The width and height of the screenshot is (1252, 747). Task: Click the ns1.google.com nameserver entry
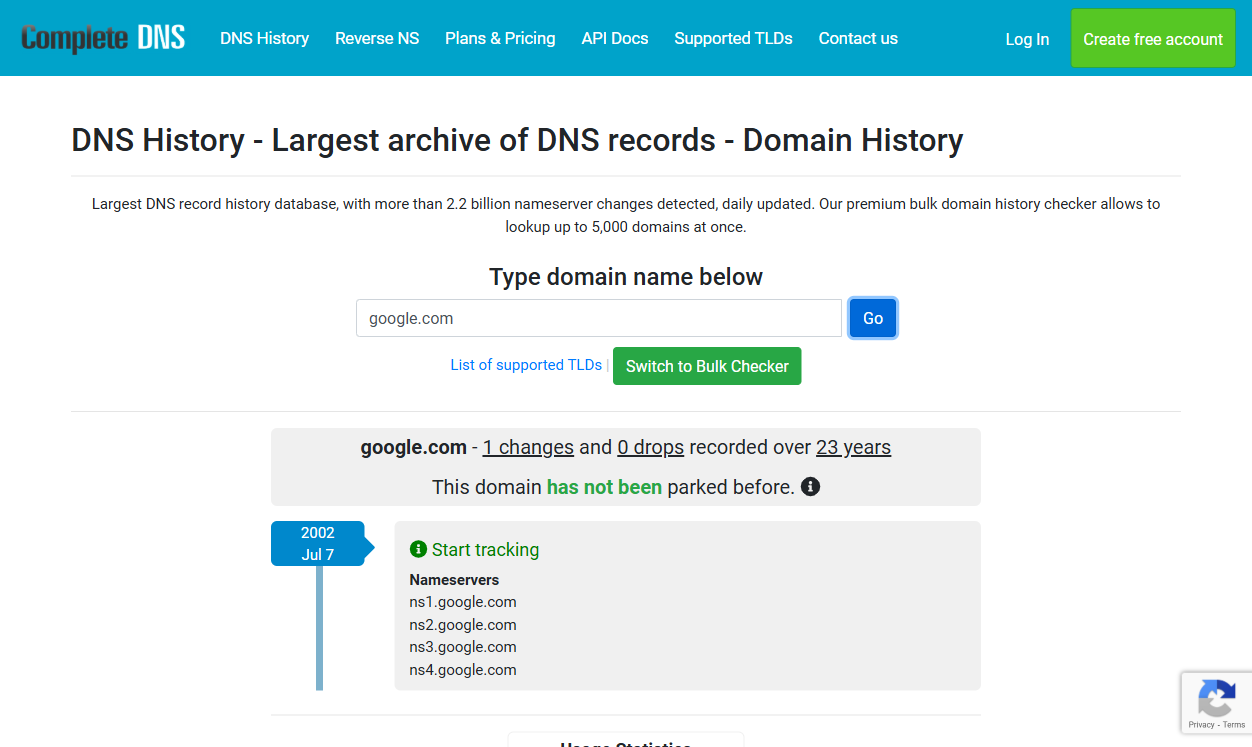[463, 602]
